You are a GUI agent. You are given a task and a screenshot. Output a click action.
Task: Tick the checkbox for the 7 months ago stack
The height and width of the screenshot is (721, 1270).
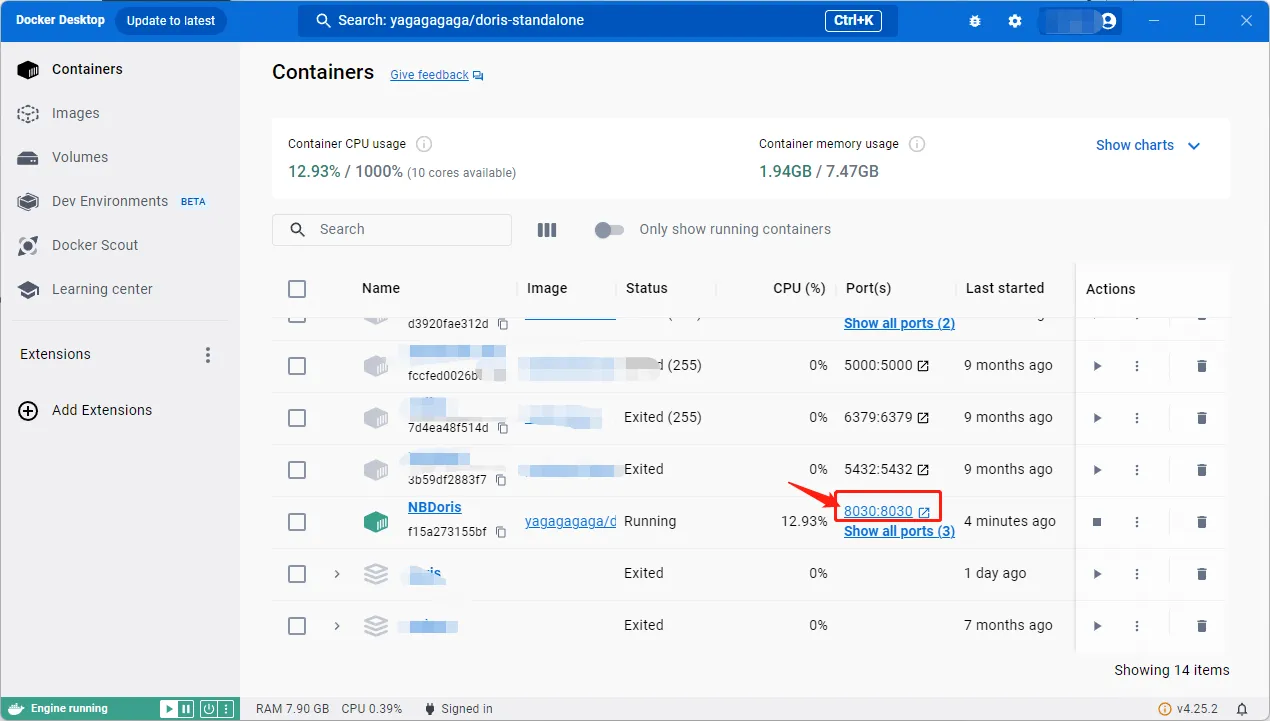point(297,626)
